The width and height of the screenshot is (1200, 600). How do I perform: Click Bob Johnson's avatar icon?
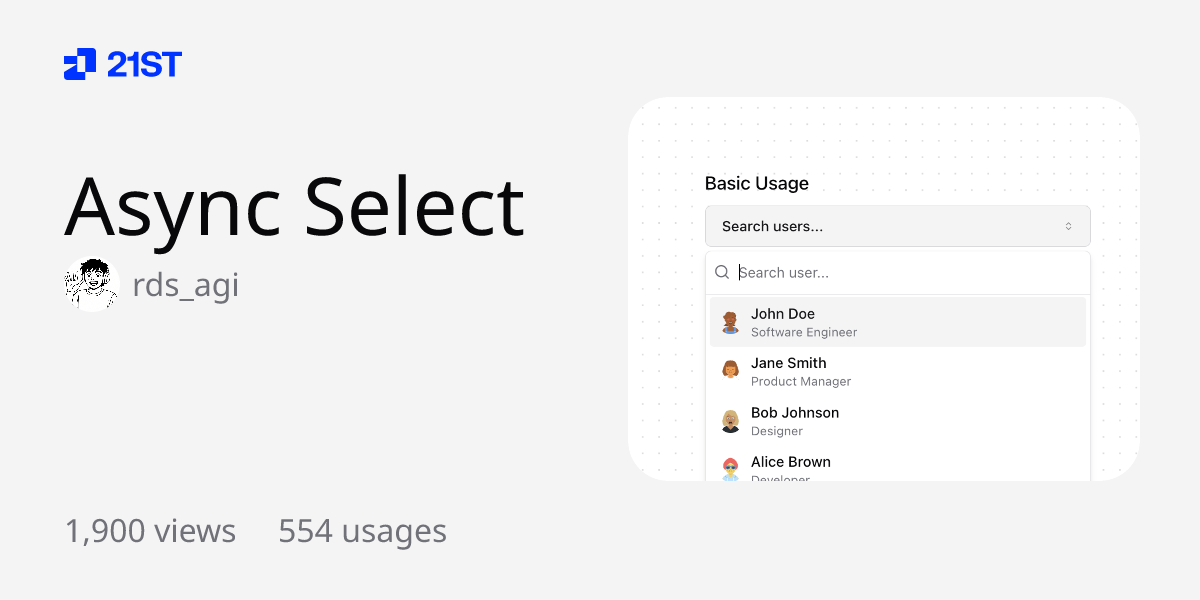tap(730, 421)
